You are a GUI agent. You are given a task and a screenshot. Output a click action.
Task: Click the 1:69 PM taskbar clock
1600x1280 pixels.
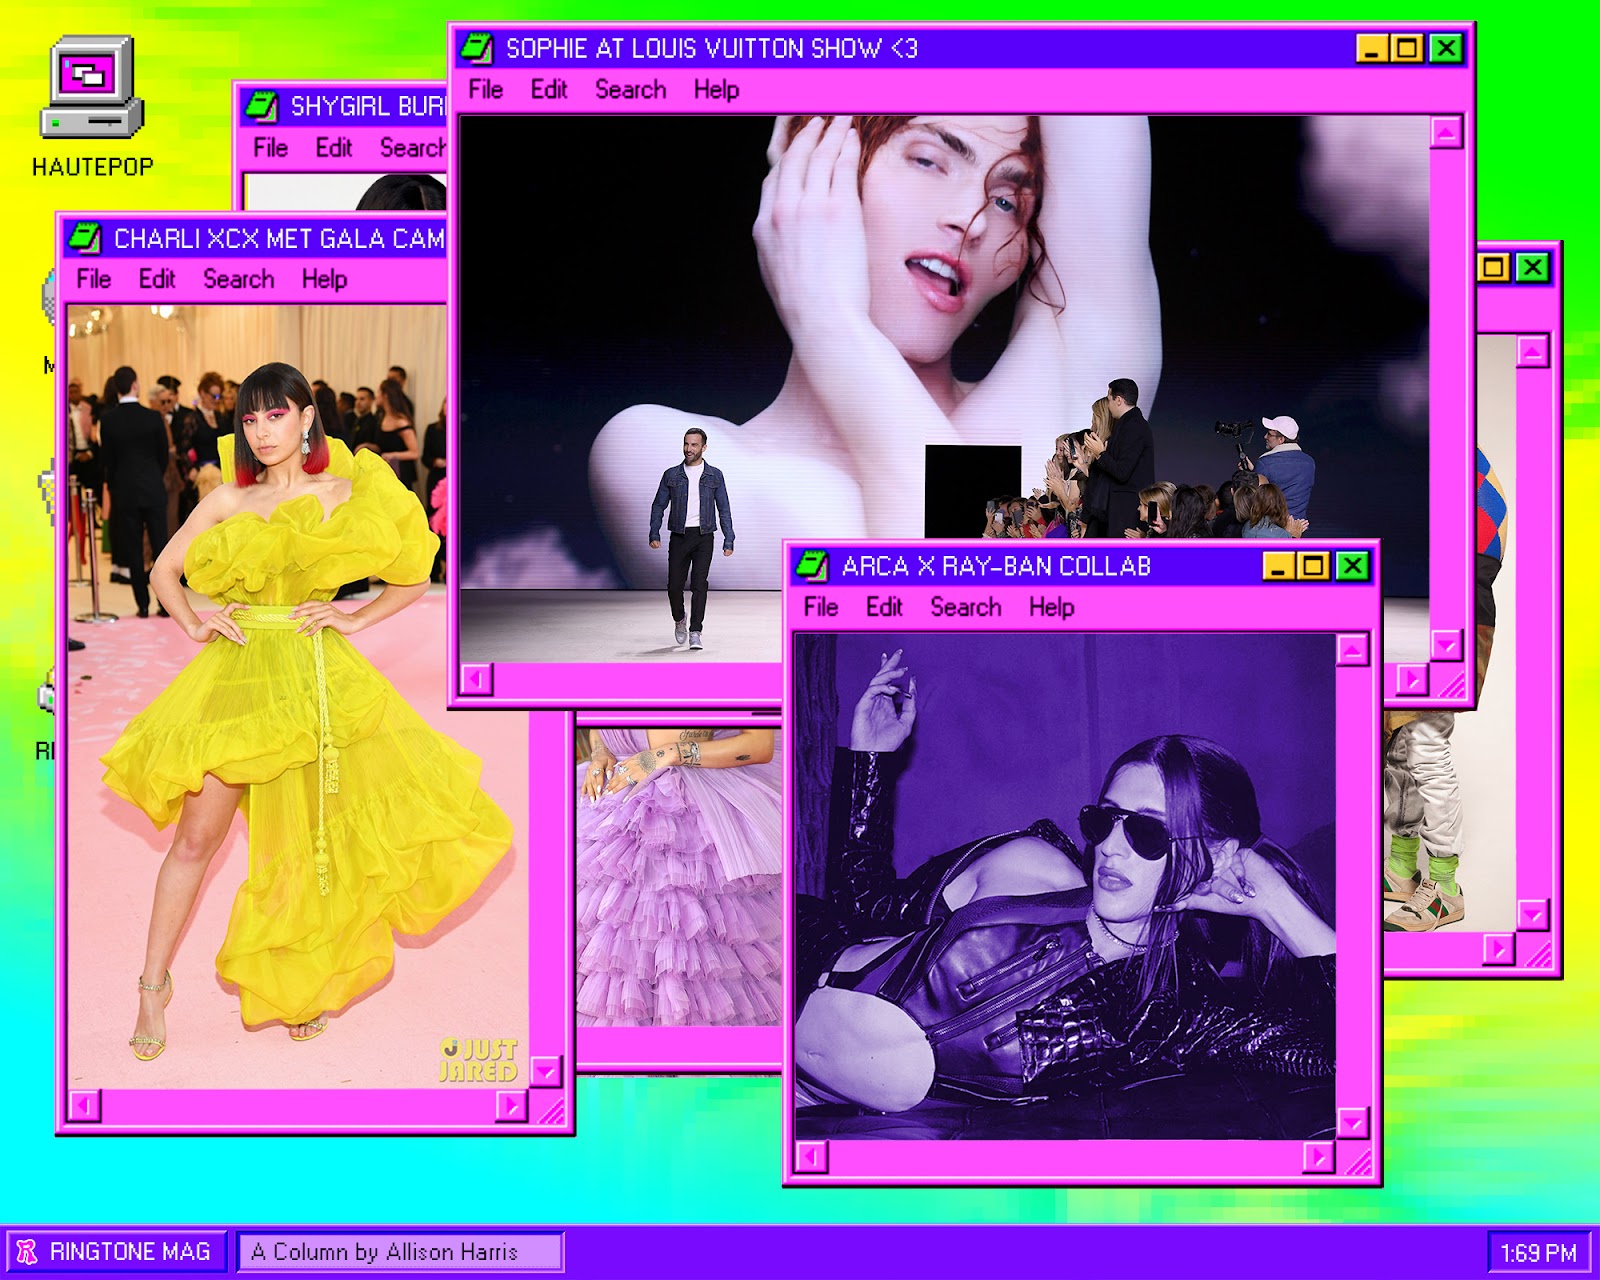(x=1538, y=1253)
